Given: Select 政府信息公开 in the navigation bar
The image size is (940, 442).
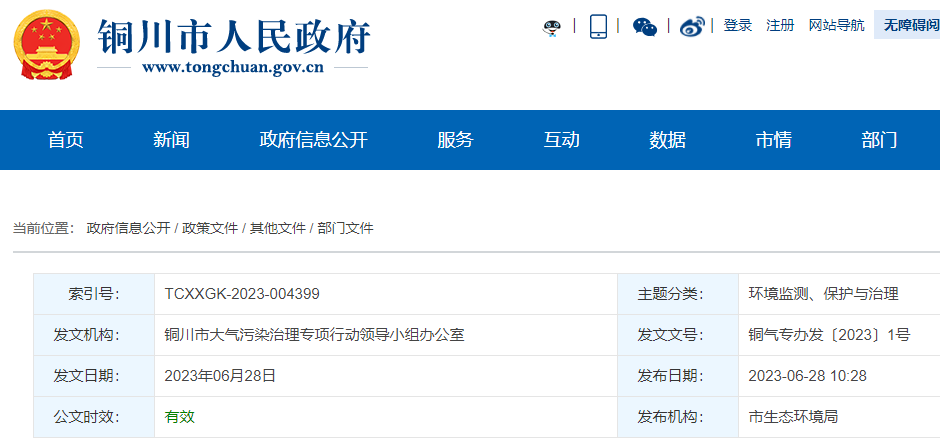Looking at the screenshot, I should click(x=313, y=140).
